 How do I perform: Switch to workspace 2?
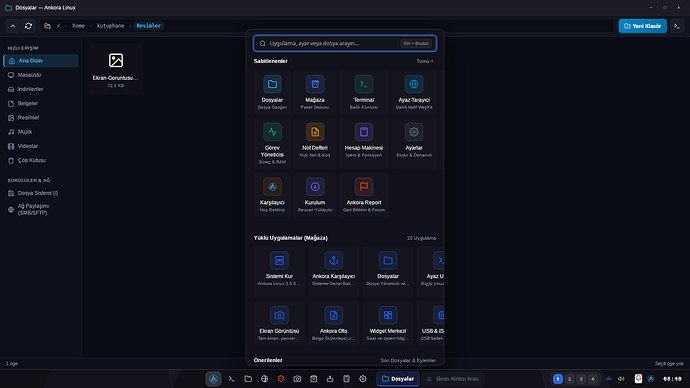pos(569,379)
